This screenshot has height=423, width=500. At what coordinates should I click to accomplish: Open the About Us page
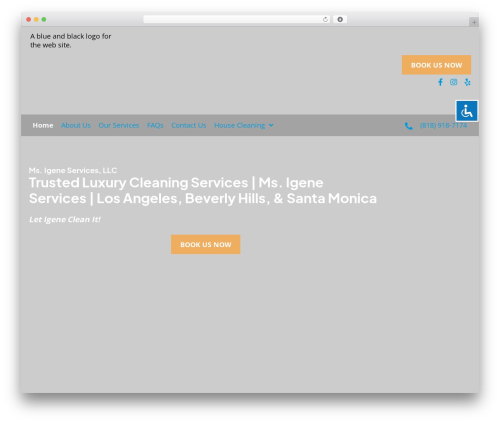76,125
